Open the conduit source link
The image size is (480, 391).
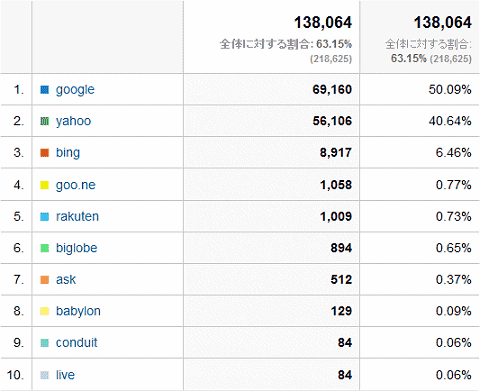point(76,343)
